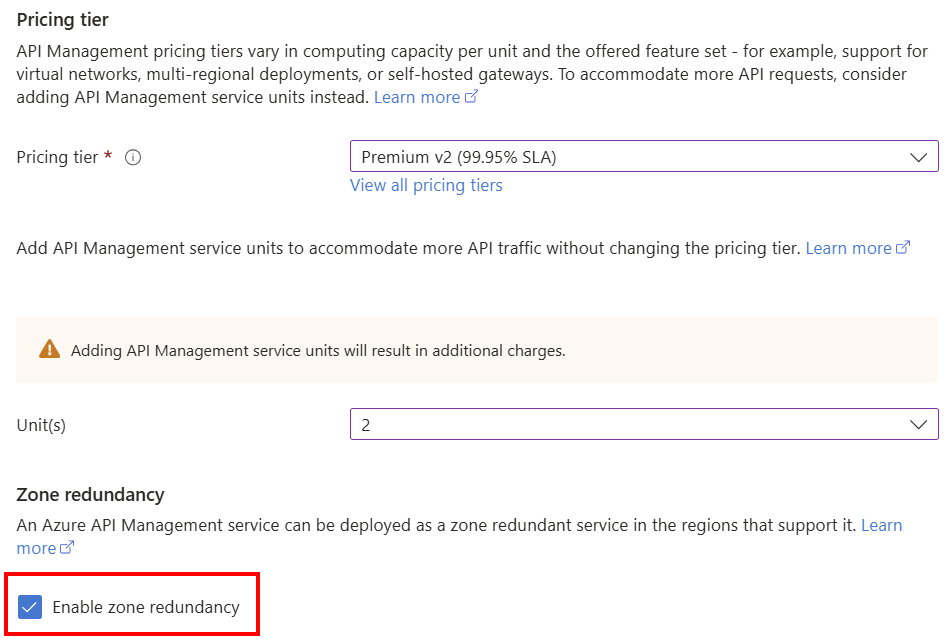This screenshot has height=640, width=952.
Task: Click the chevron on the Pricing tier dropdown
Action: [x=920, y=156]
